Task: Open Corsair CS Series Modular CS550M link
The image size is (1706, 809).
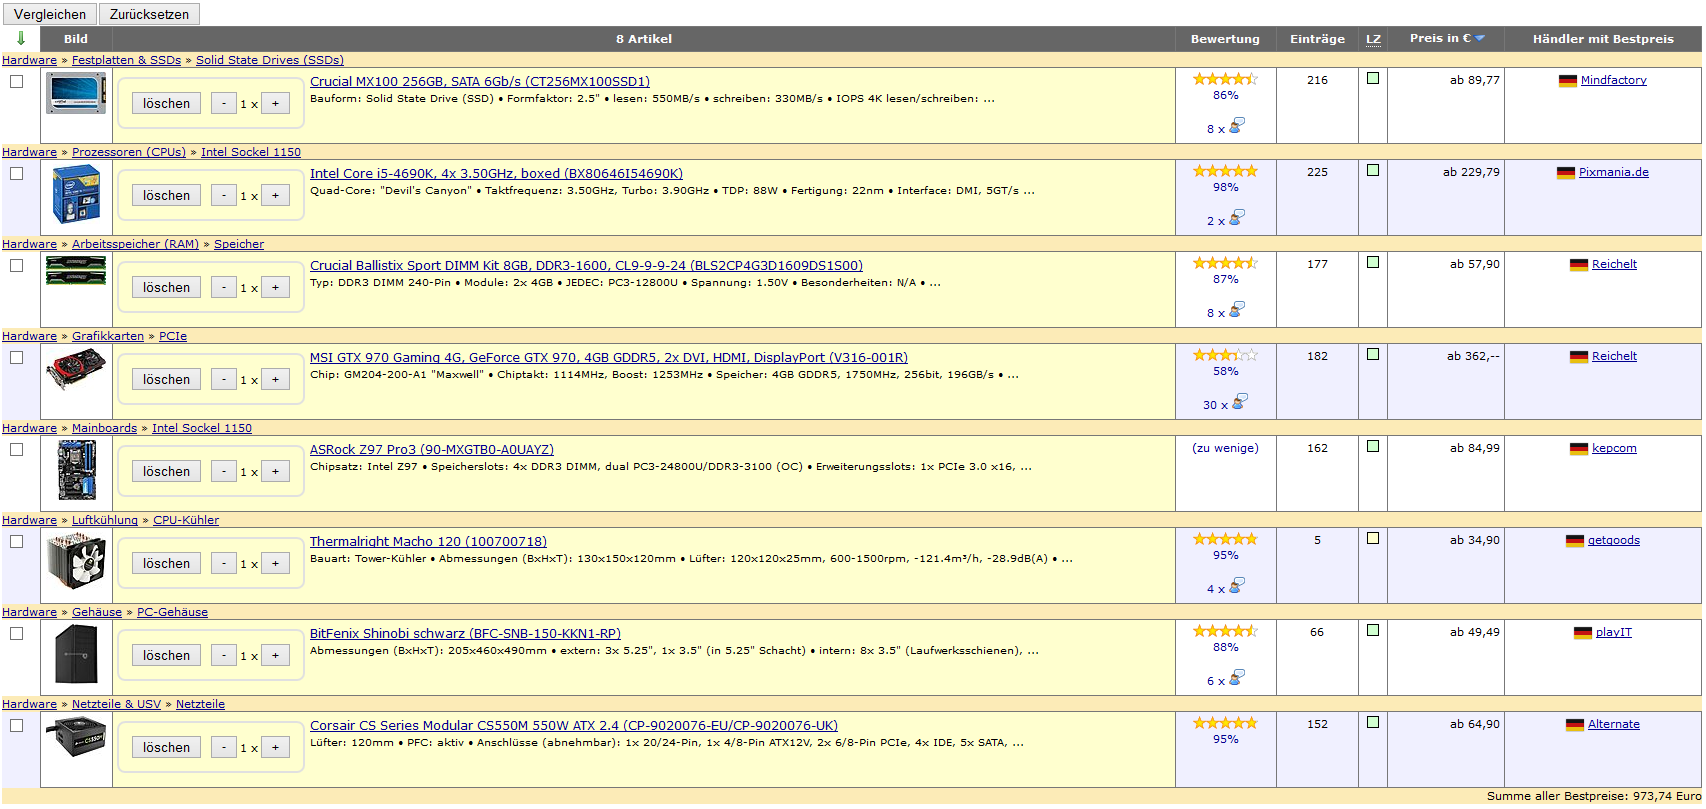Action: 574,726
